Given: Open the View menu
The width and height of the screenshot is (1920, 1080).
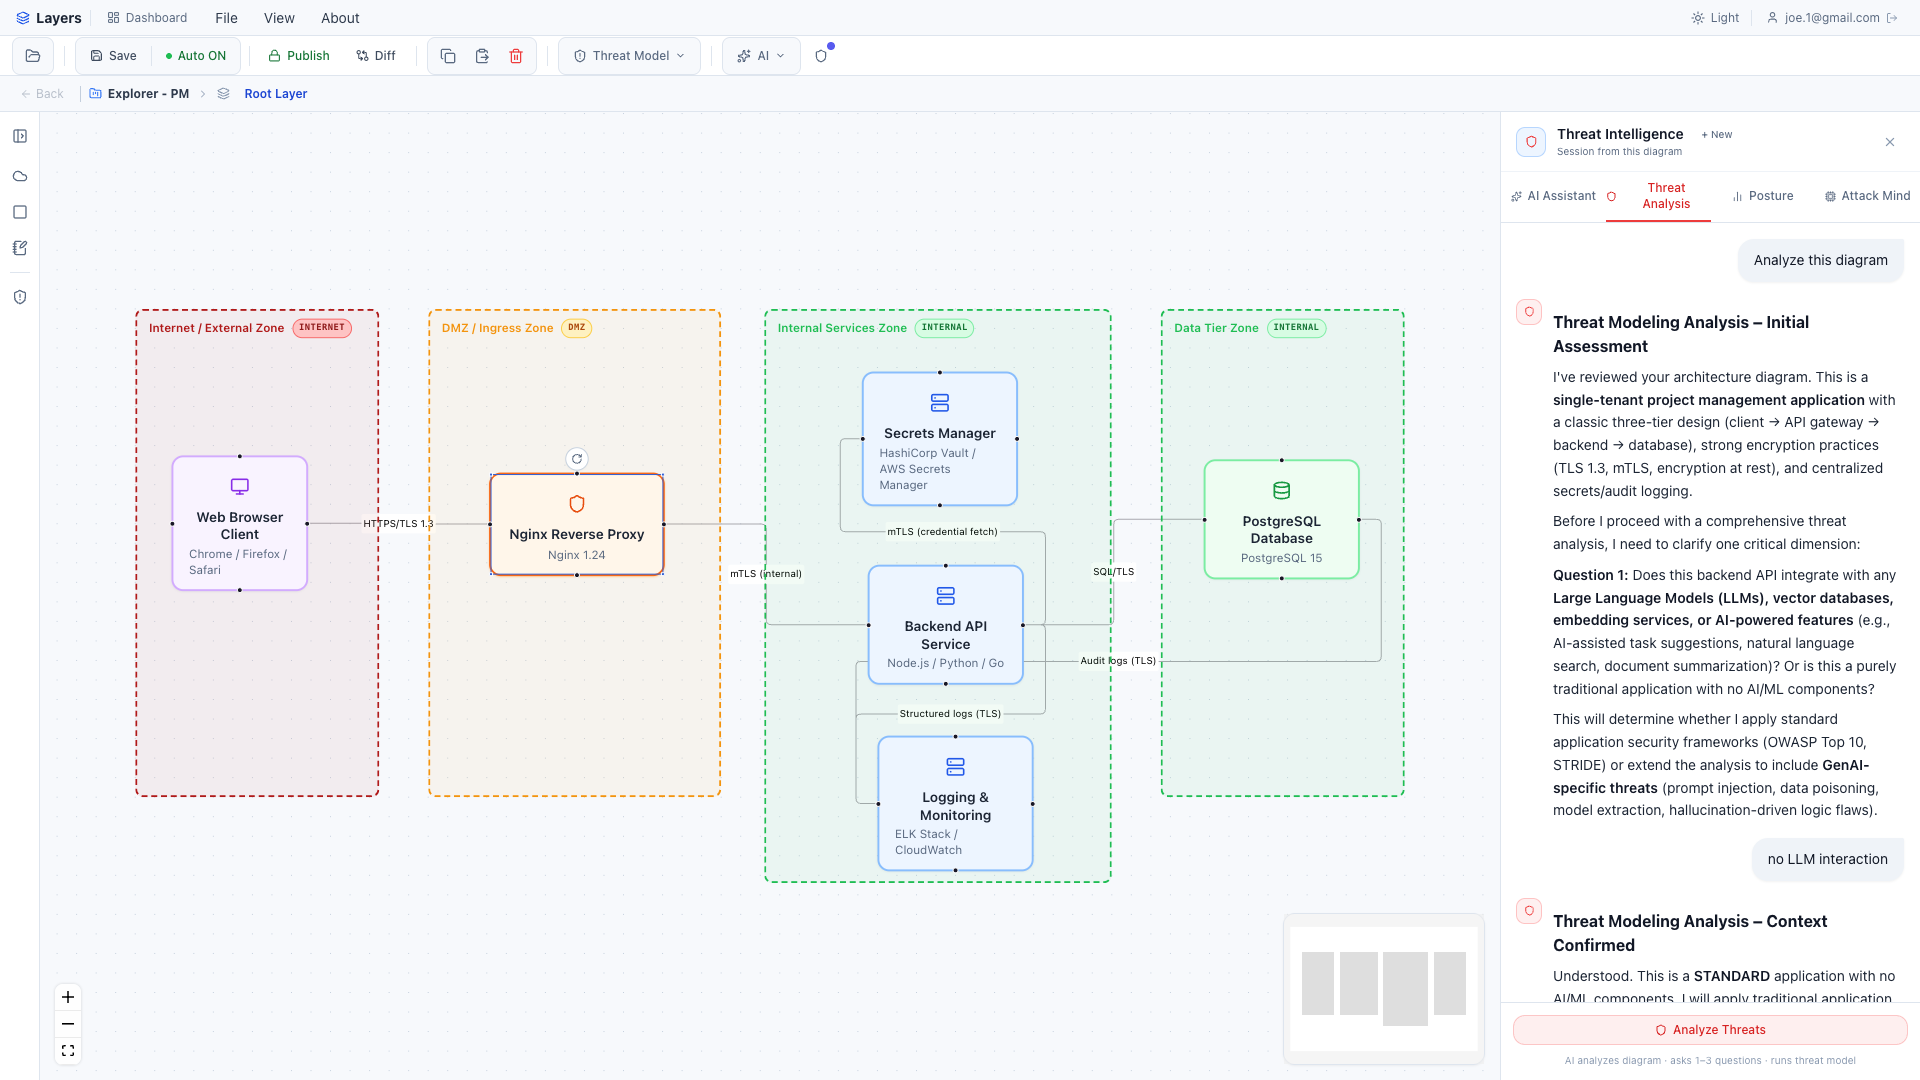Looking at the screenshot, I should [279, 18].
